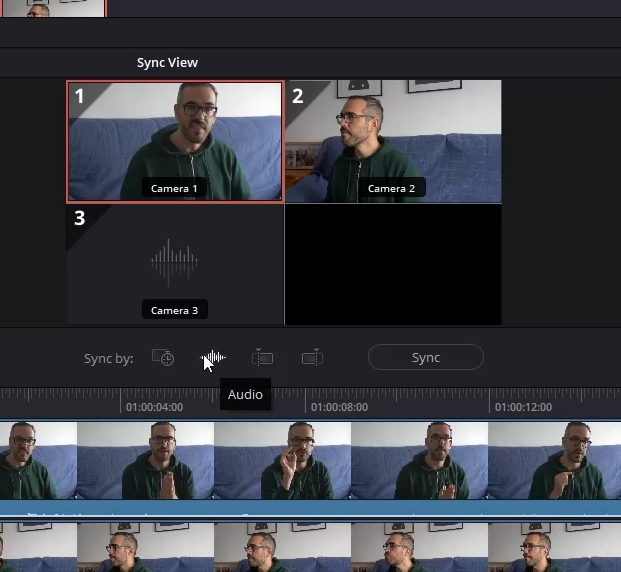Click the Sync View panel title
This screenshot has height=572, width=621.
(167, 62)
